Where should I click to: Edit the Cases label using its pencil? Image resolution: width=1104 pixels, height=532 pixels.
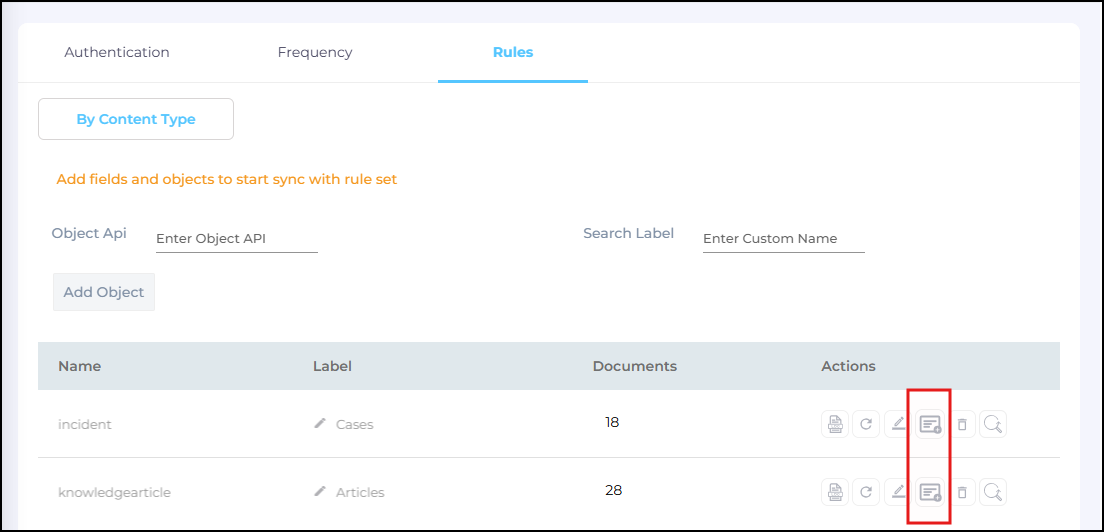pyautogui.click(x=320, y=424)
